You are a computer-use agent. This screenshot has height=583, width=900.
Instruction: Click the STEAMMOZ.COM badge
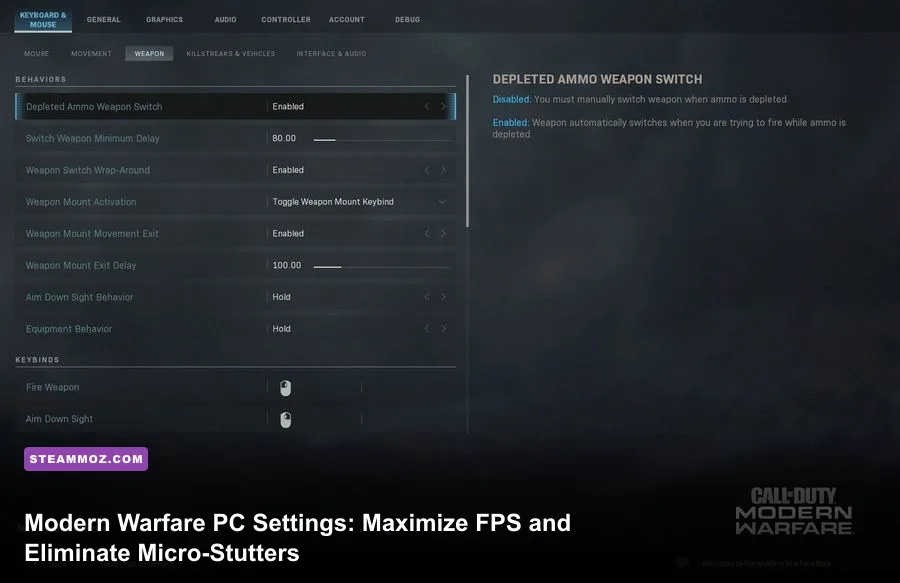86,459
